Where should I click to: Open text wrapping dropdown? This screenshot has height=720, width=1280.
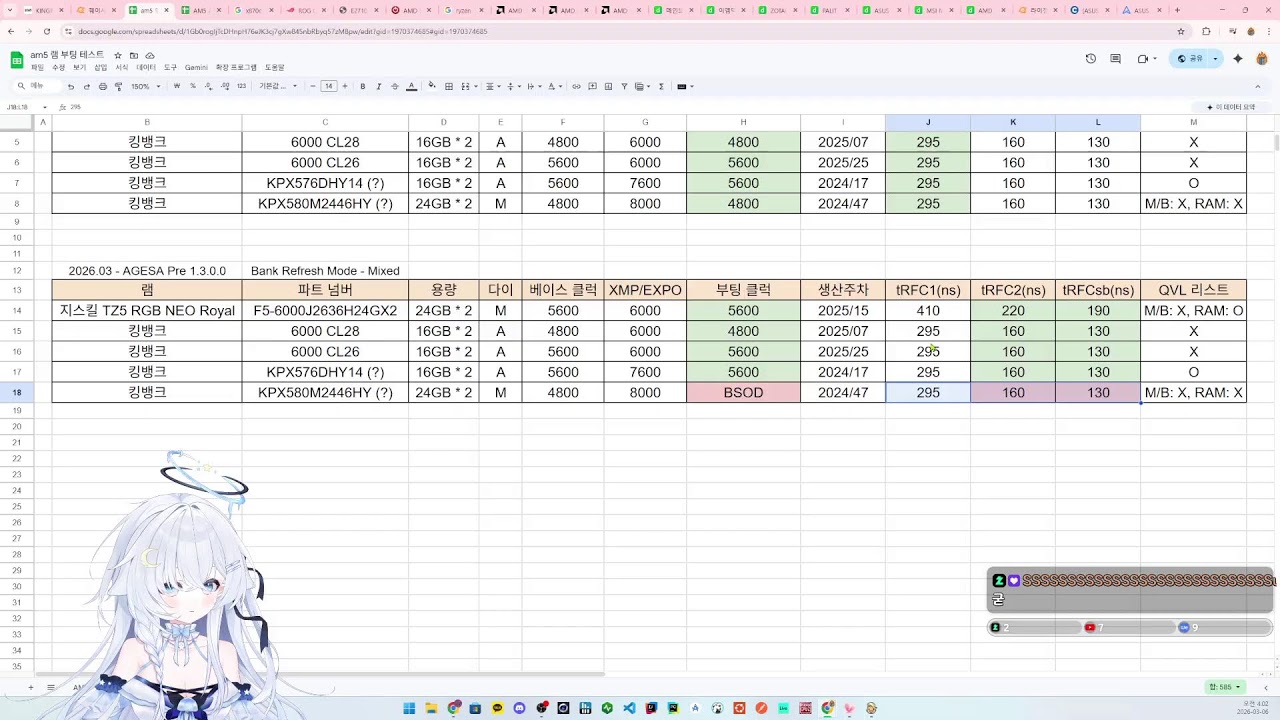pyautogui.click(x=532, y=86)
